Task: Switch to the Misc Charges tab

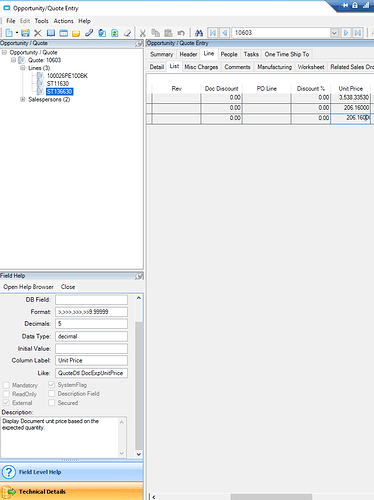Action: [201, 67]
